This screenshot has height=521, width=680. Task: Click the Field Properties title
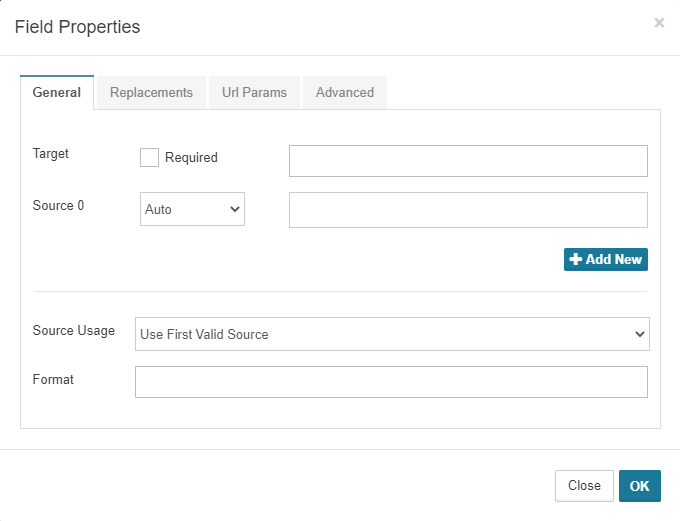click(x=77, y=27)
